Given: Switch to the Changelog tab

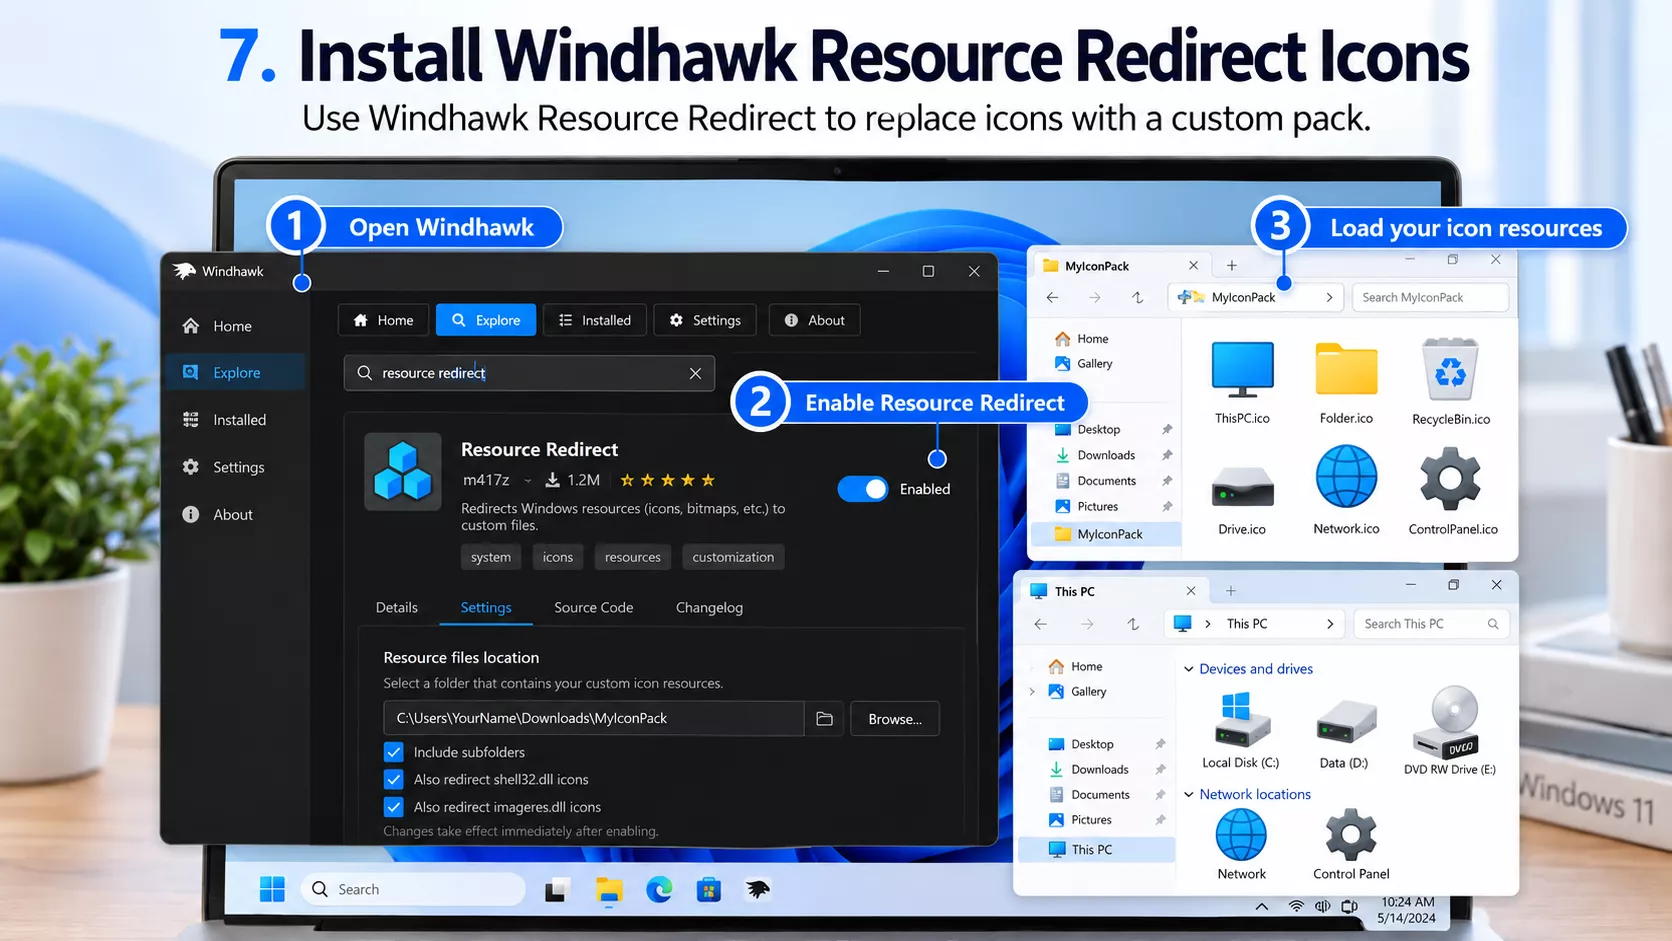Looking at the screenshot, I should [709, 608].
